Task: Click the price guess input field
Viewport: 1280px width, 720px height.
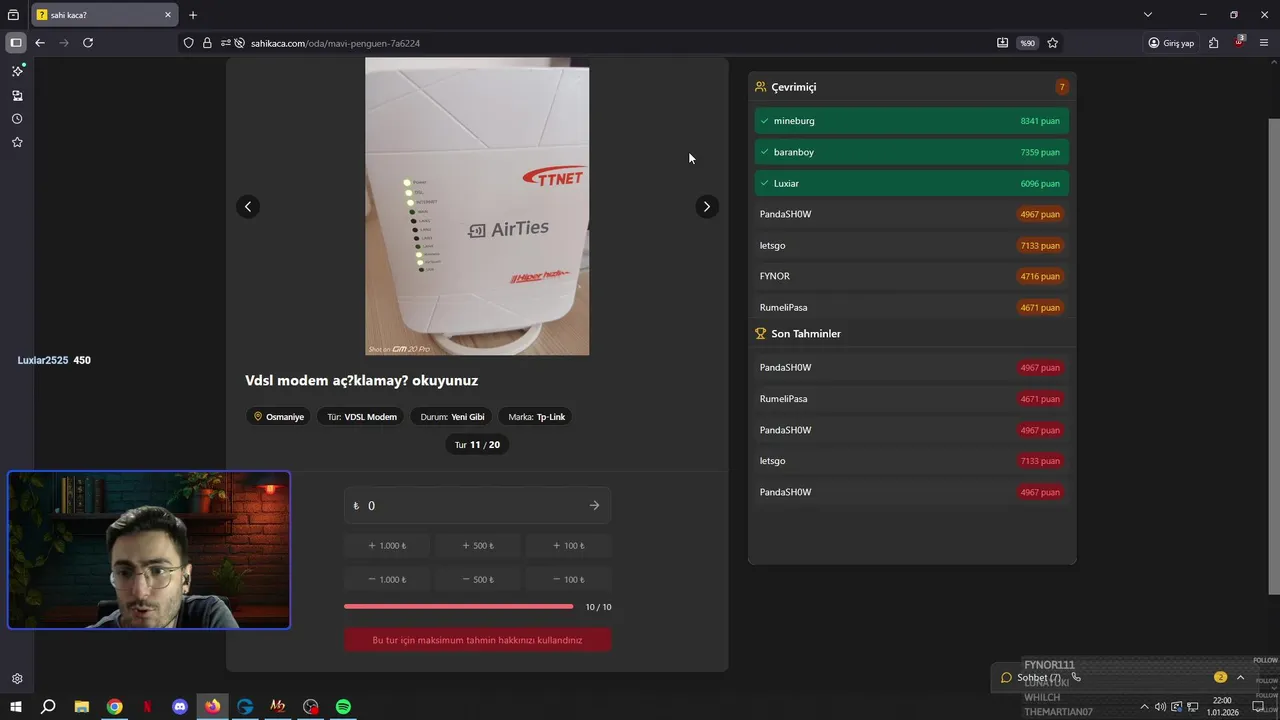Action: coord(477,506)
